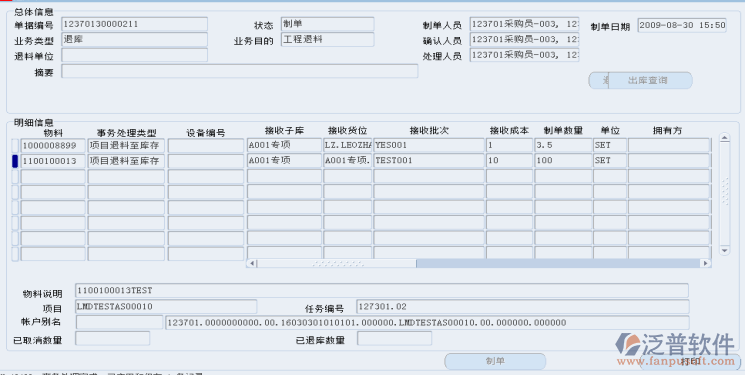The image size is (745, 377).
Task: Click the 出库查询 button
Action: [x=649, y=80]
